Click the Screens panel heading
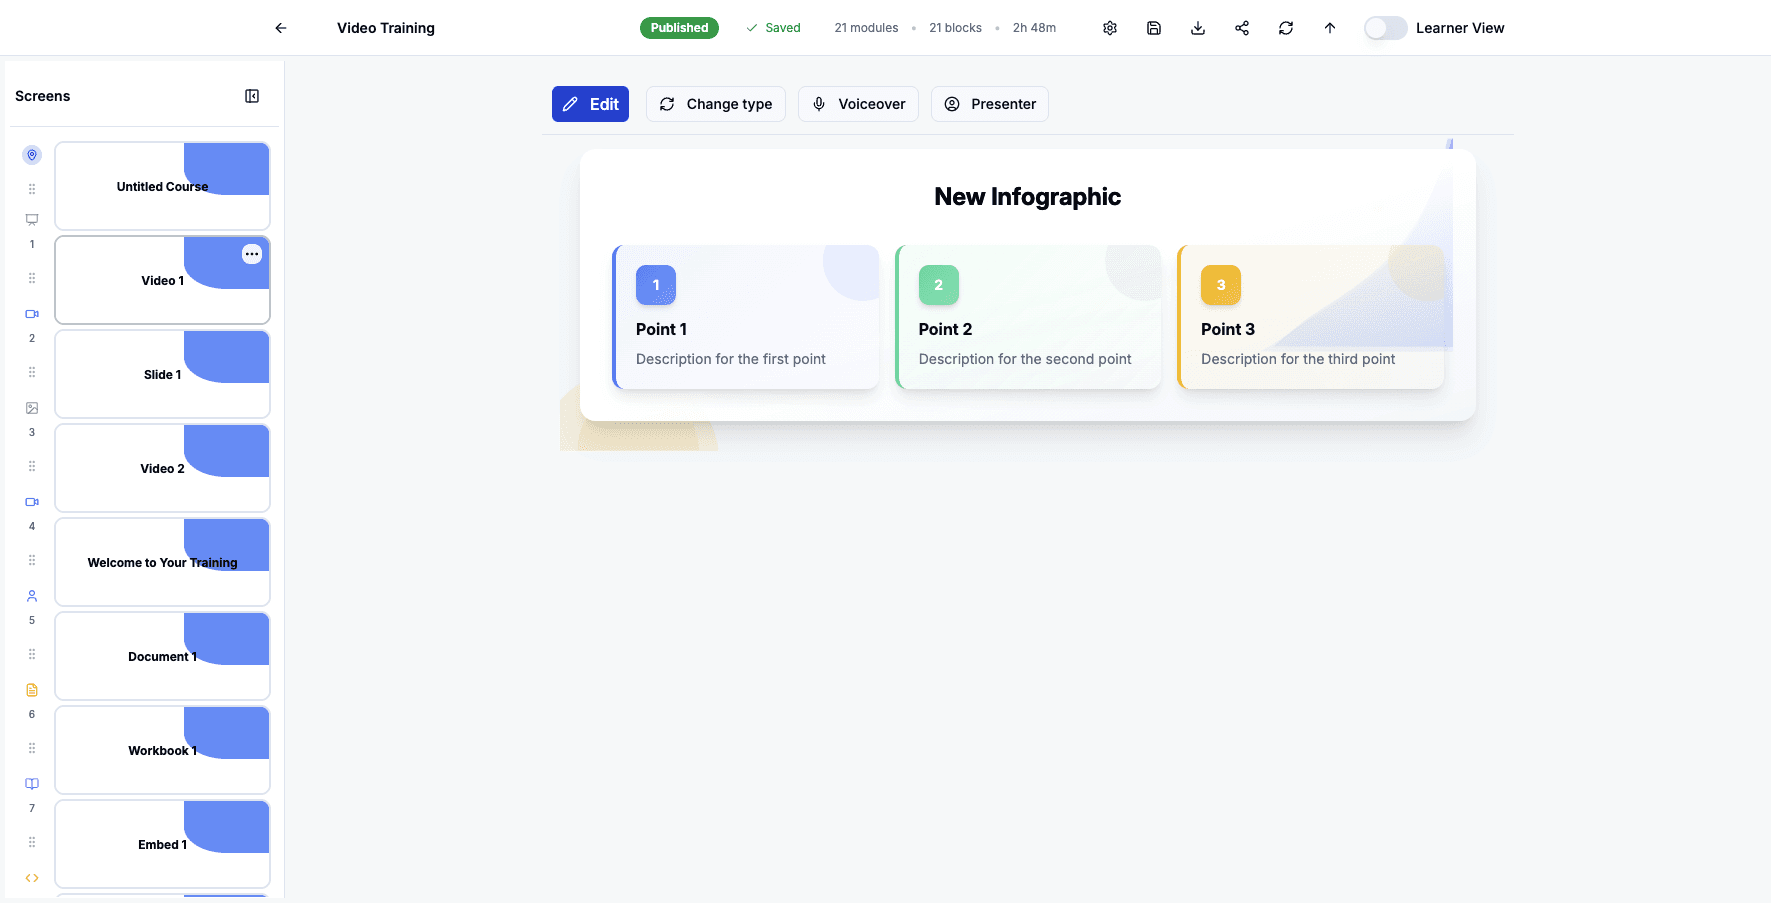1771x903 pixels. [x=43, y=96]
